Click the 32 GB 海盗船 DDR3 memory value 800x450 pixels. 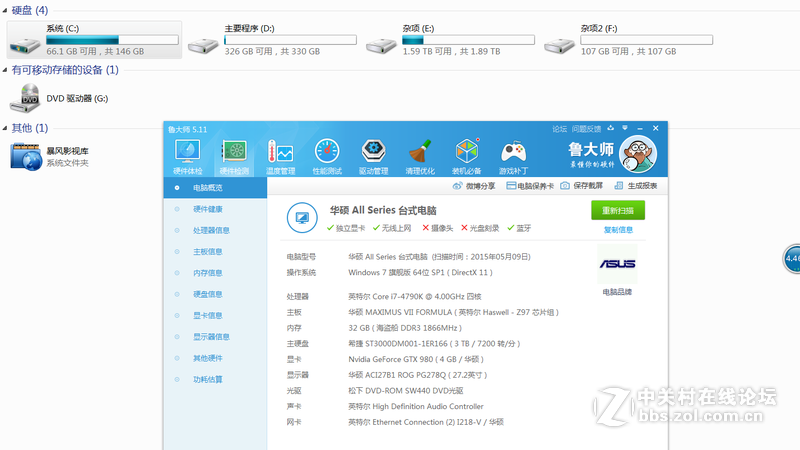pos(405,328)
